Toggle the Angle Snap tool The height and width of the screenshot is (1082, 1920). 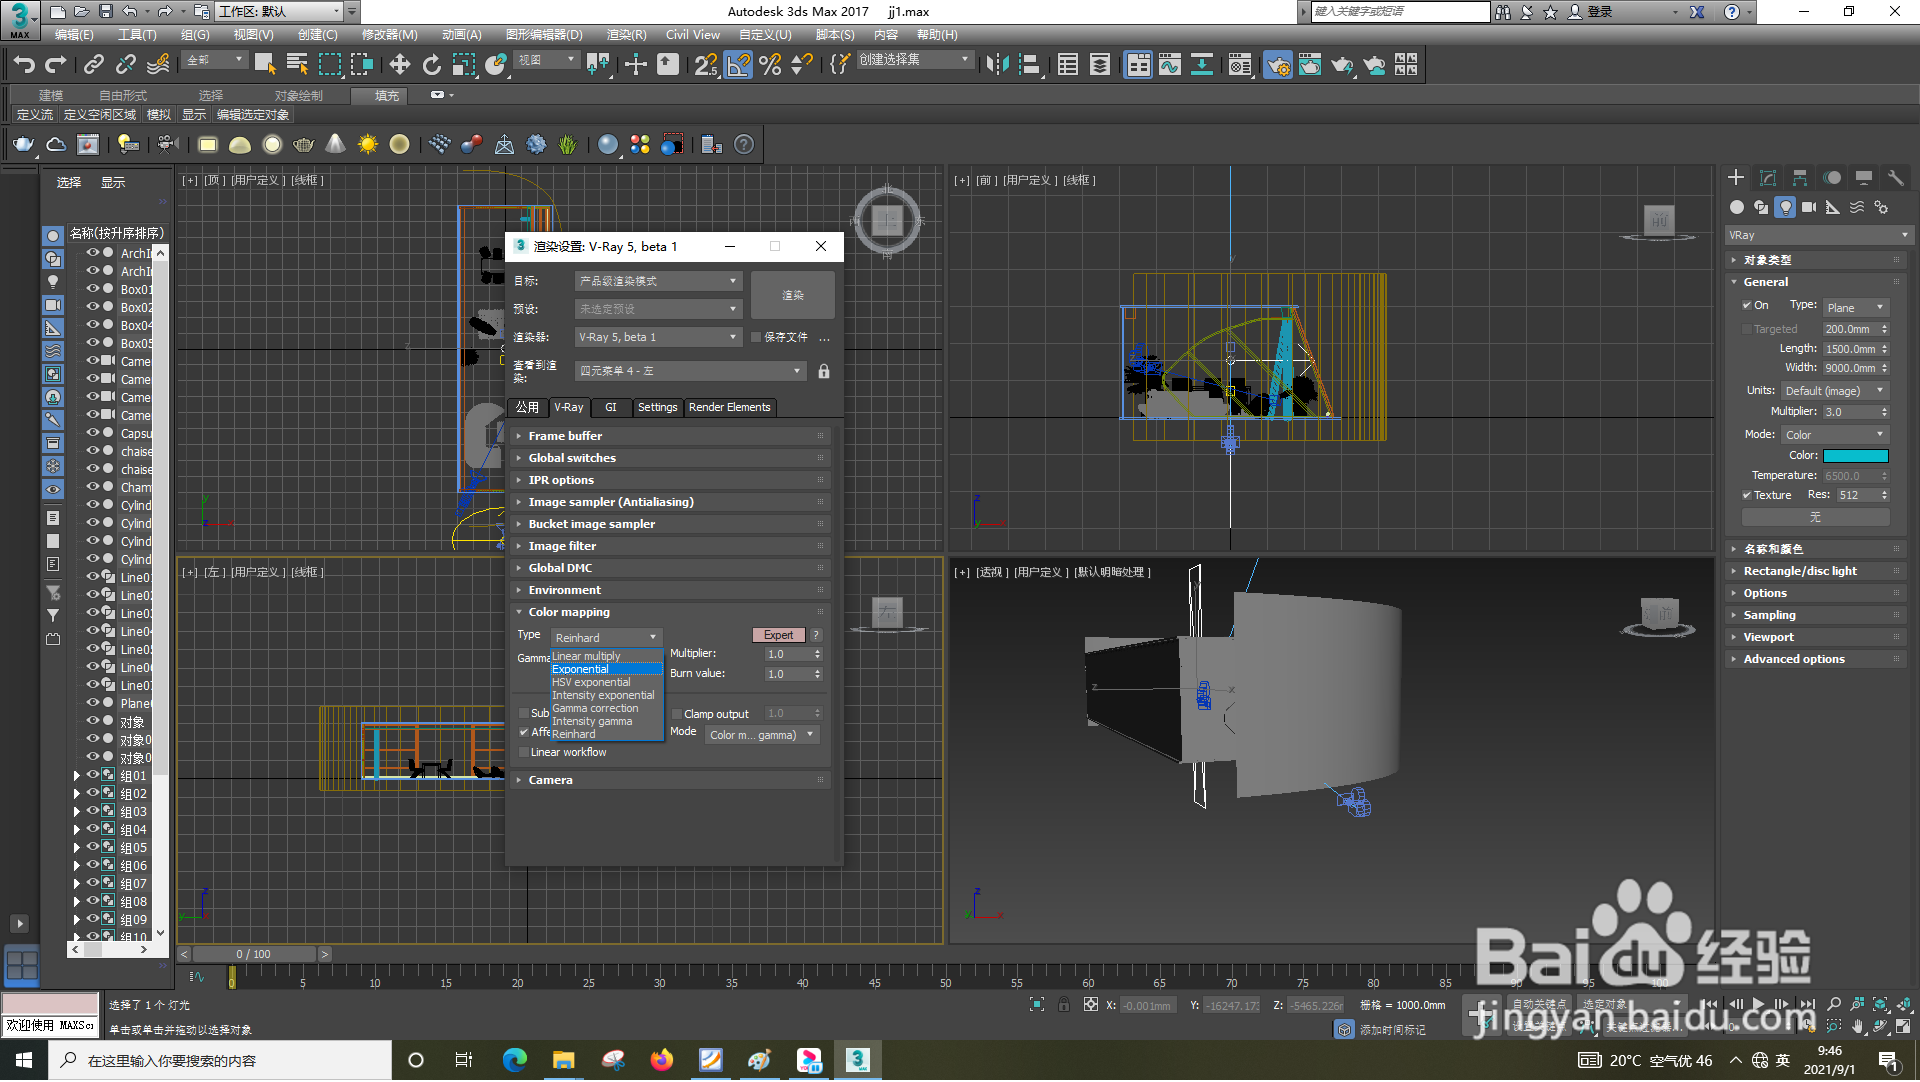[x=739, y=65]
